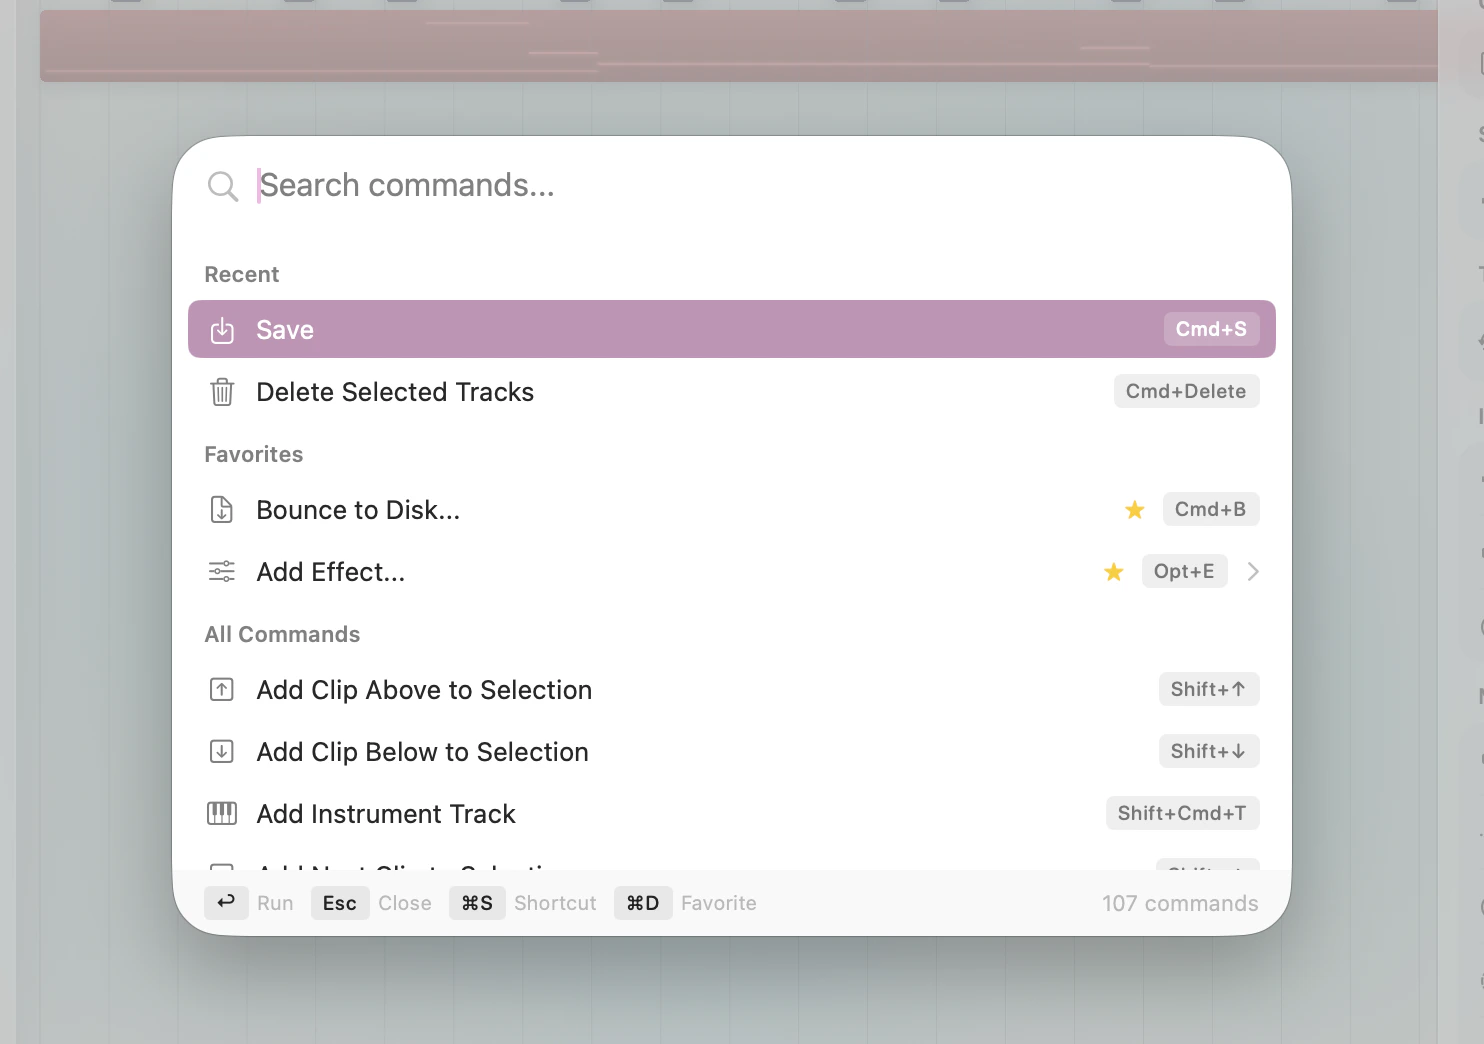Viewport: 1484px width, 1044px height.
Task: Choose Add Instrument Track command
Action: pos(732,814)
